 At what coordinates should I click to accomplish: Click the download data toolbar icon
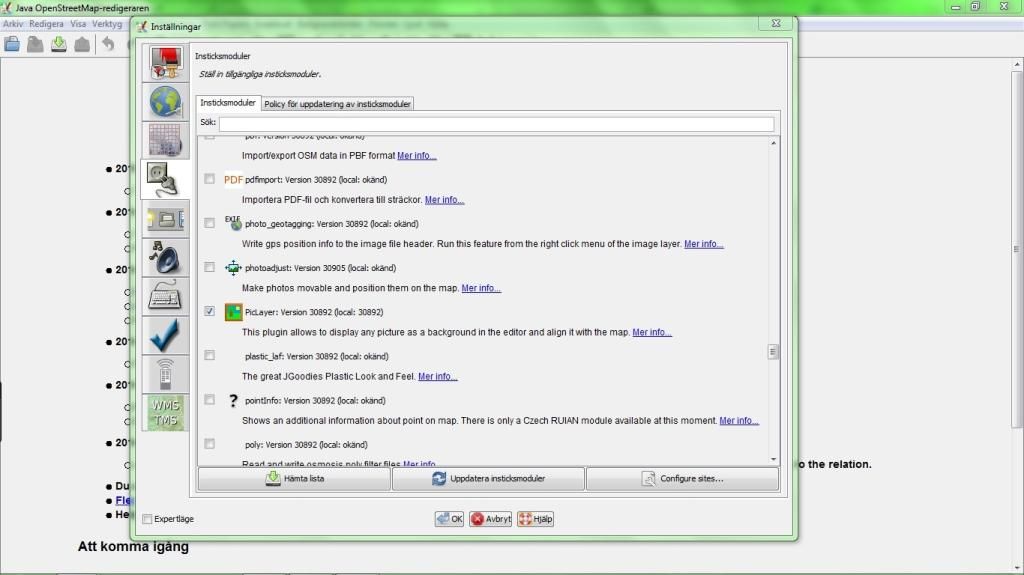59,44
